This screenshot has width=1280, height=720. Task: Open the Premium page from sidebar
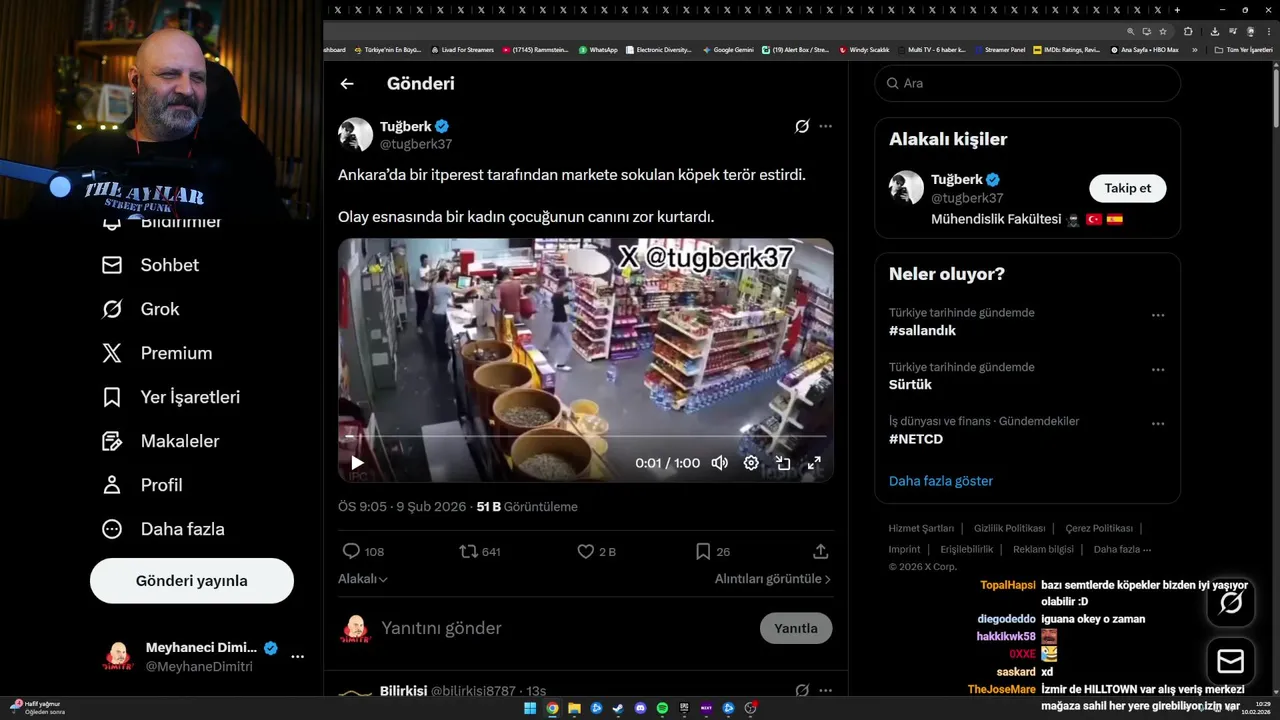(x=157, y=353)
